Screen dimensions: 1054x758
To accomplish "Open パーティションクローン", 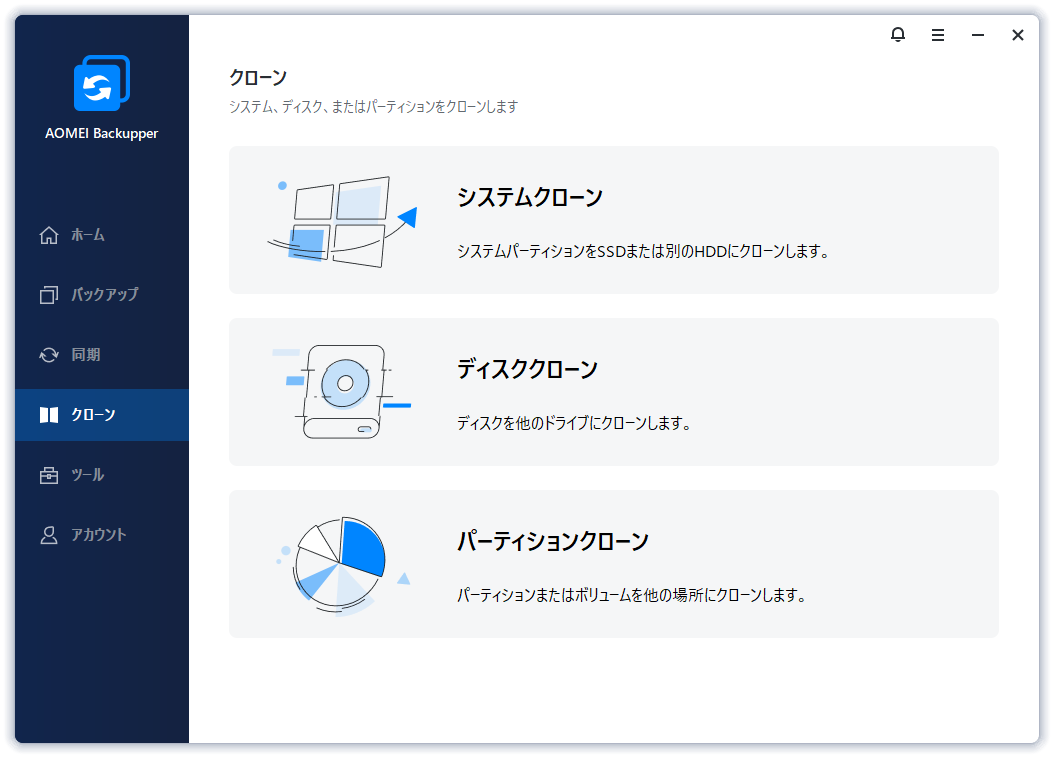I will click(x=553, y=540).
